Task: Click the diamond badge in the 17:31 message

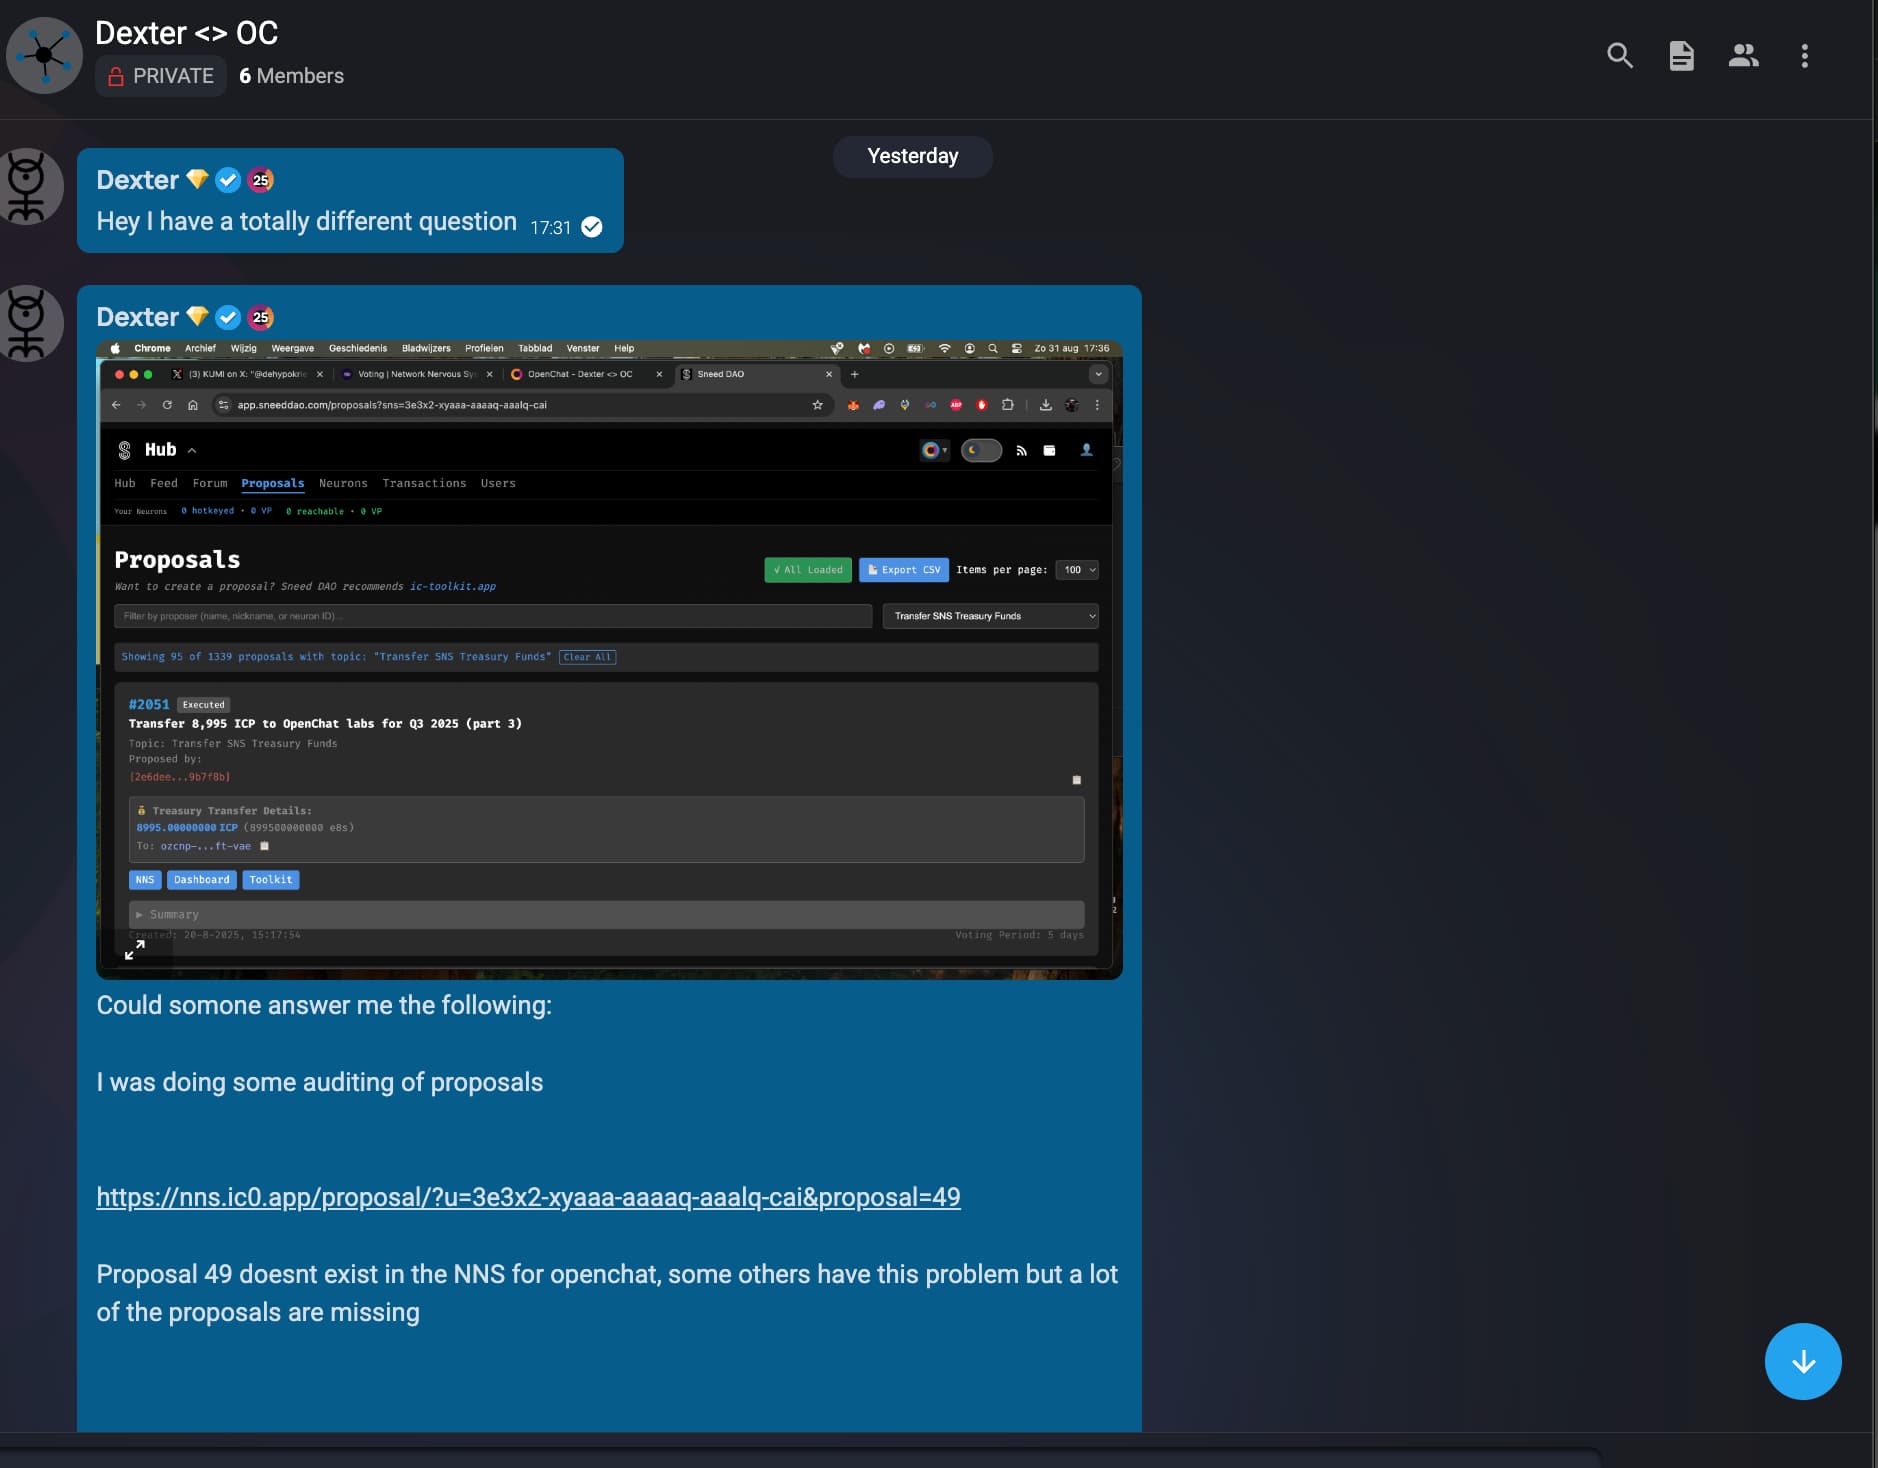Action: pyautogui.click(x=198, y=179)
